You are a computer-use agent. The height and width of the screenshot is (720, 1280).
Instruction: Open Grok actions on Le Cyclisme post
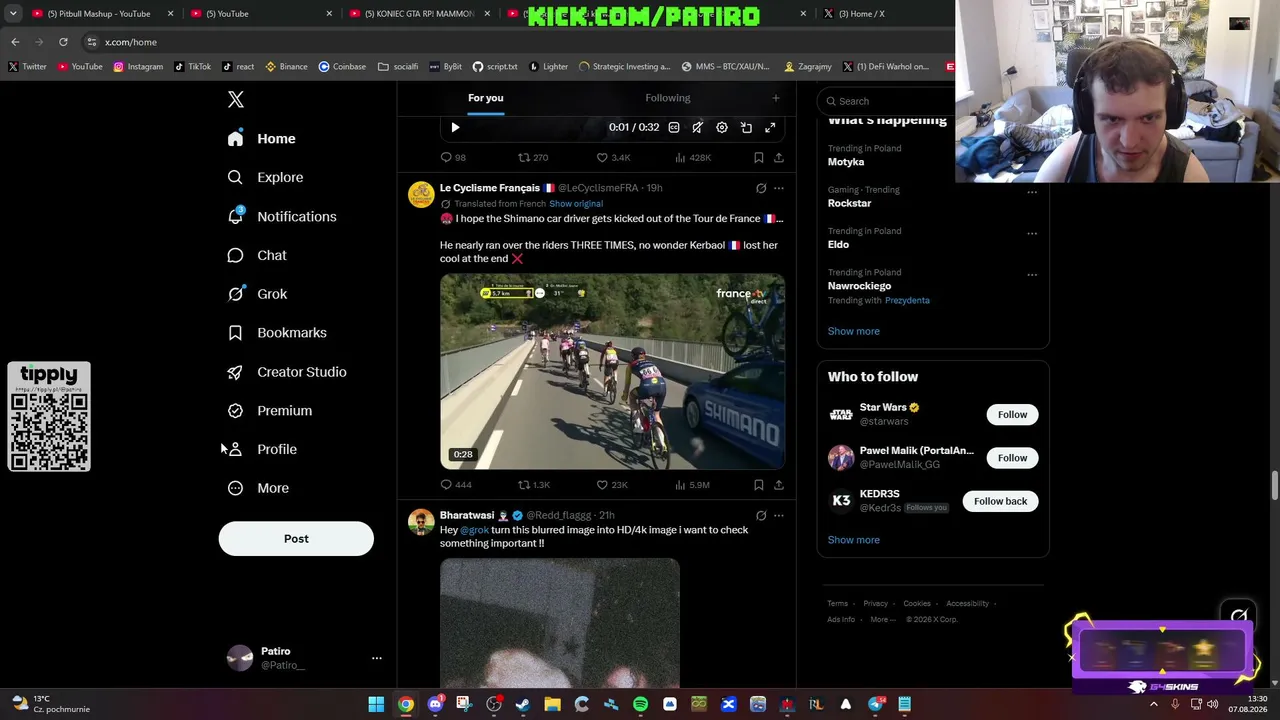(x=761, y=188)
